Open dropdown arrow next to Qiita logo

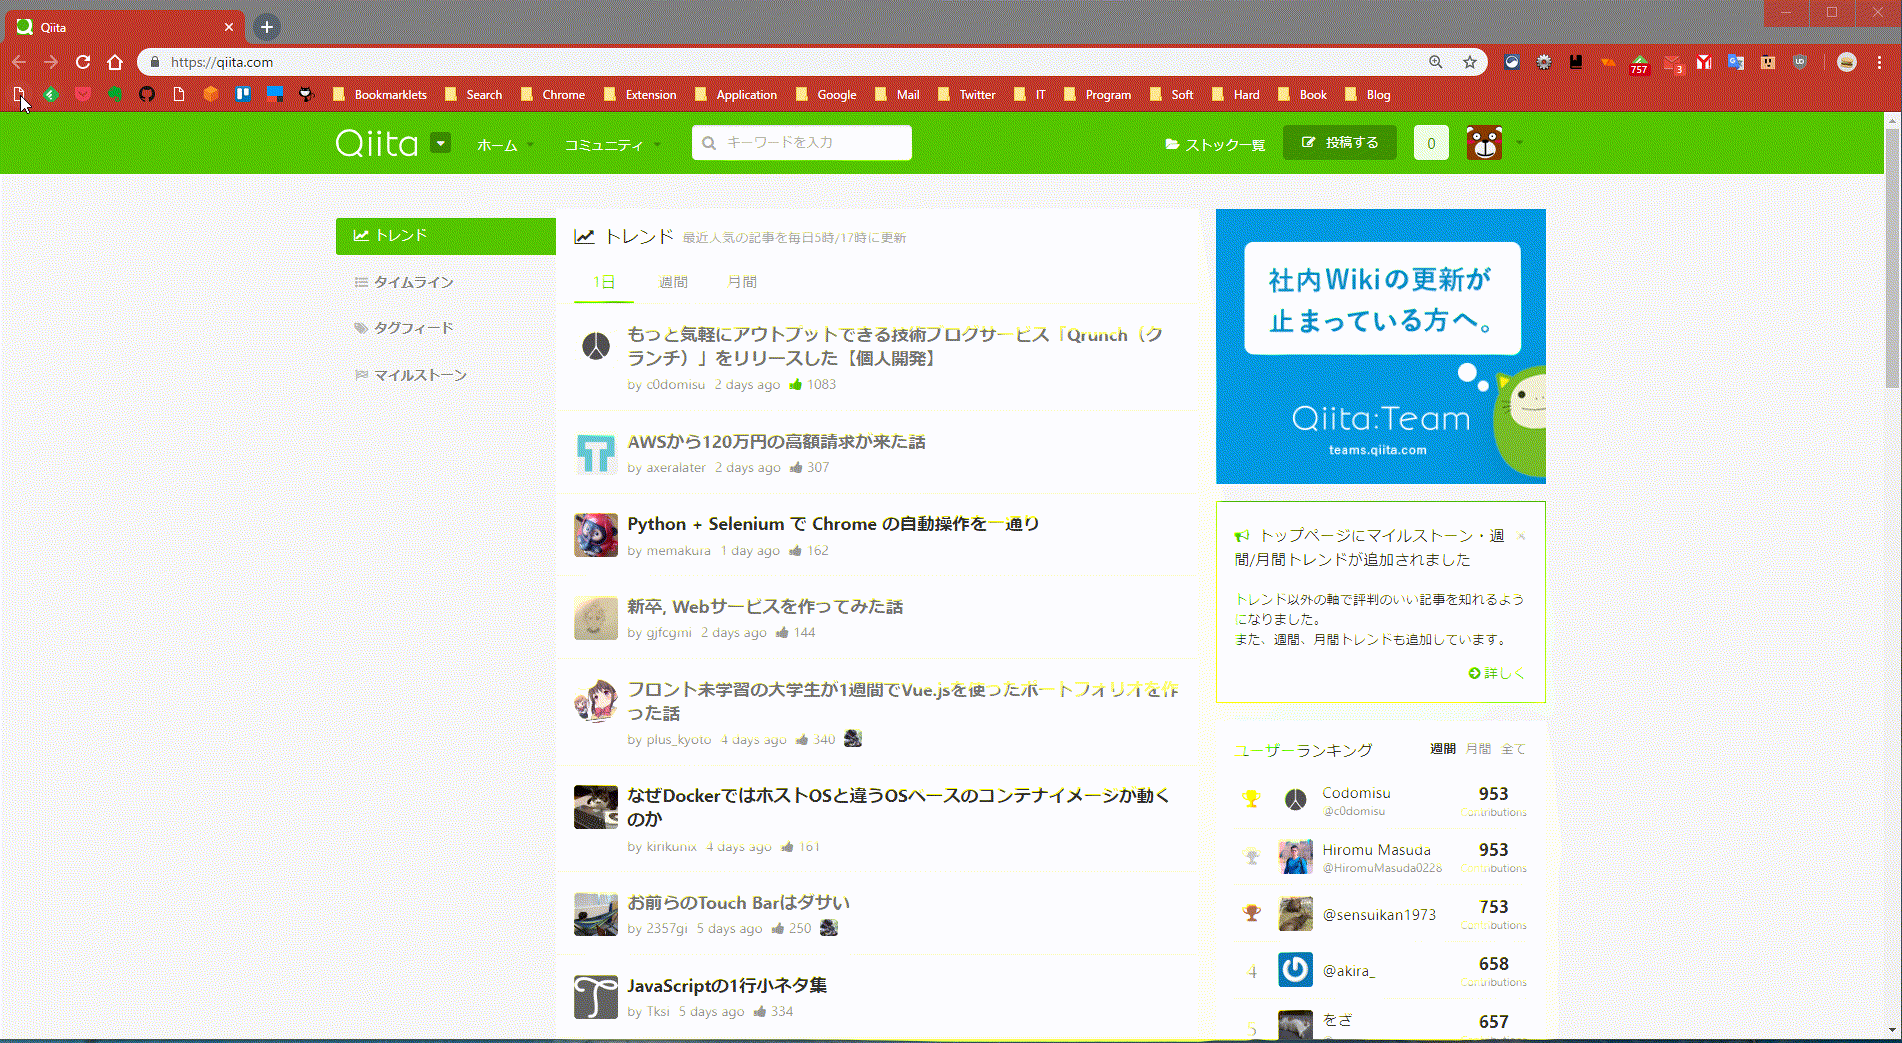(440, 143)
